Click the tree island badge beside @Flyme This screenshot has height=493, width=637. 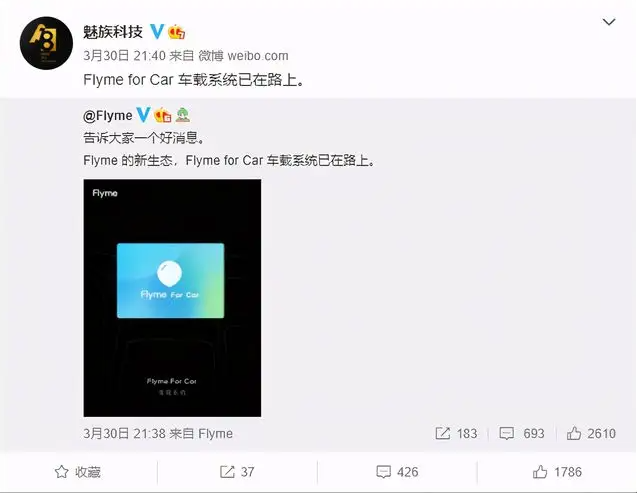[x=183, y=115]
